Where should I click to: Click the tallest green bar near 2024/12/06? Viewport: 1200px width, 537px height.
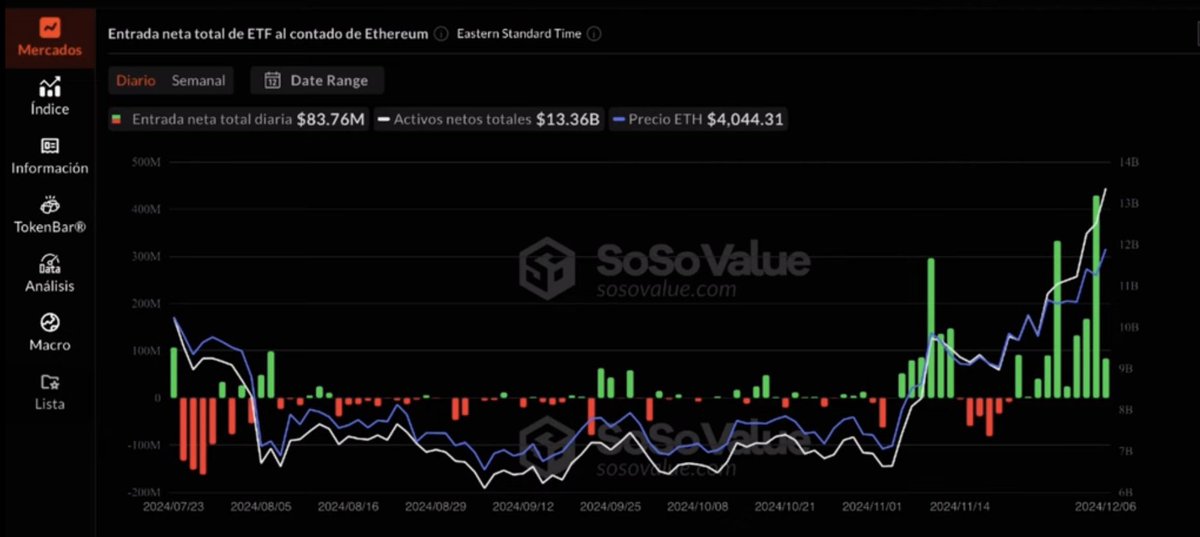(x=1096, y=296)
